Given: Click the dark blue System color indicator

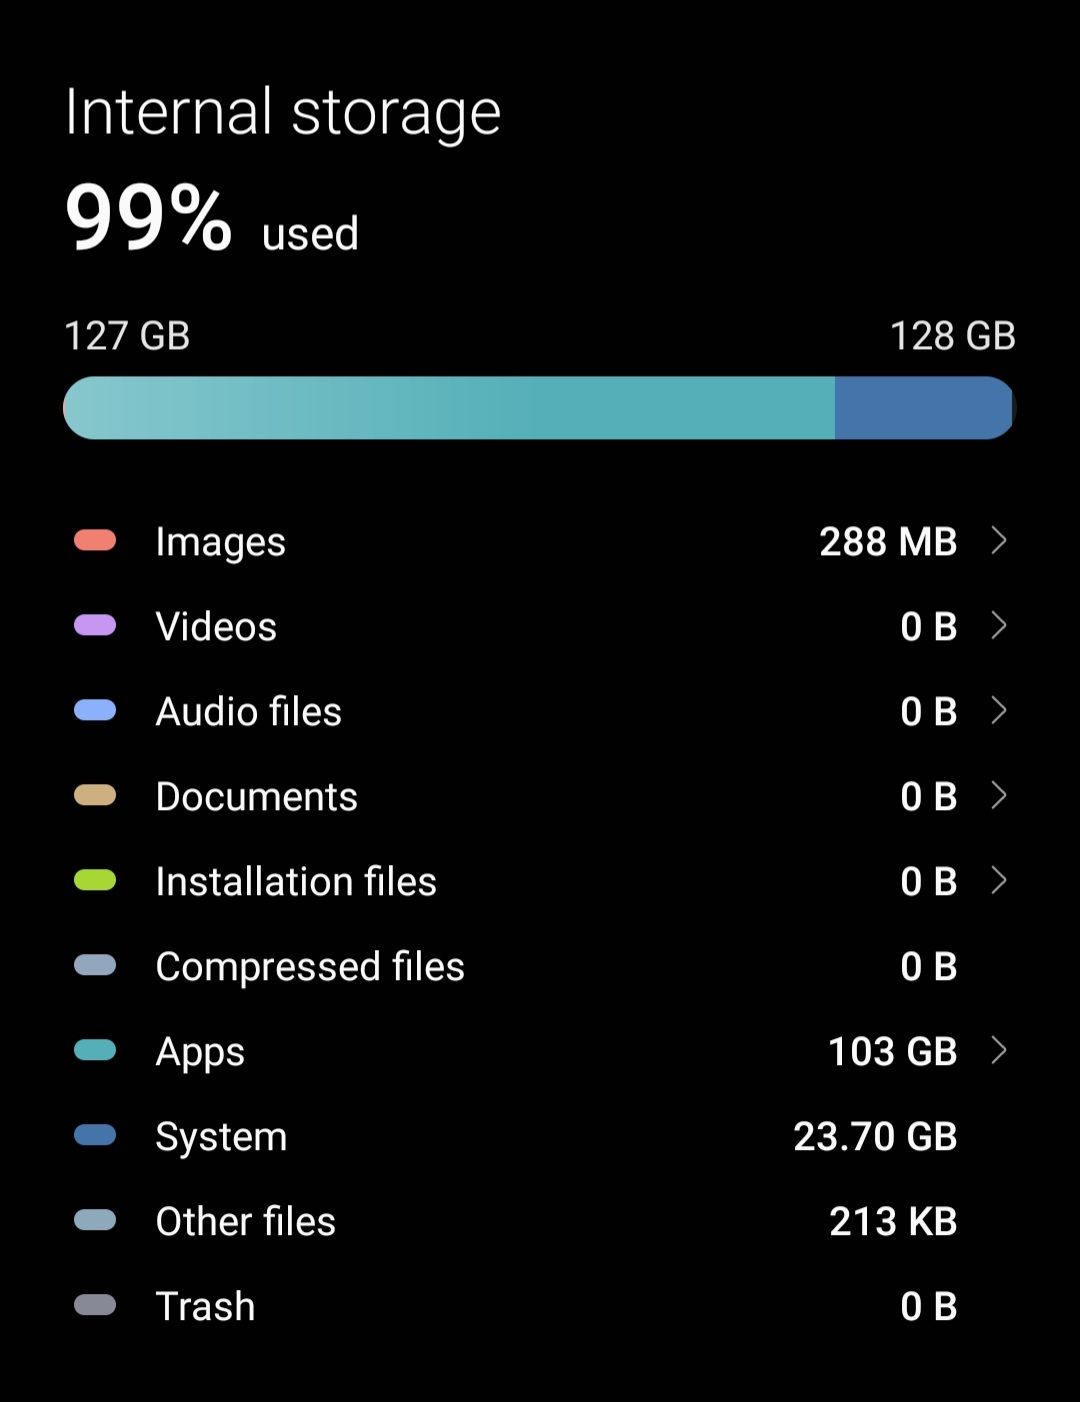Looking at the screenshot, I should [x=95, y=1136].
